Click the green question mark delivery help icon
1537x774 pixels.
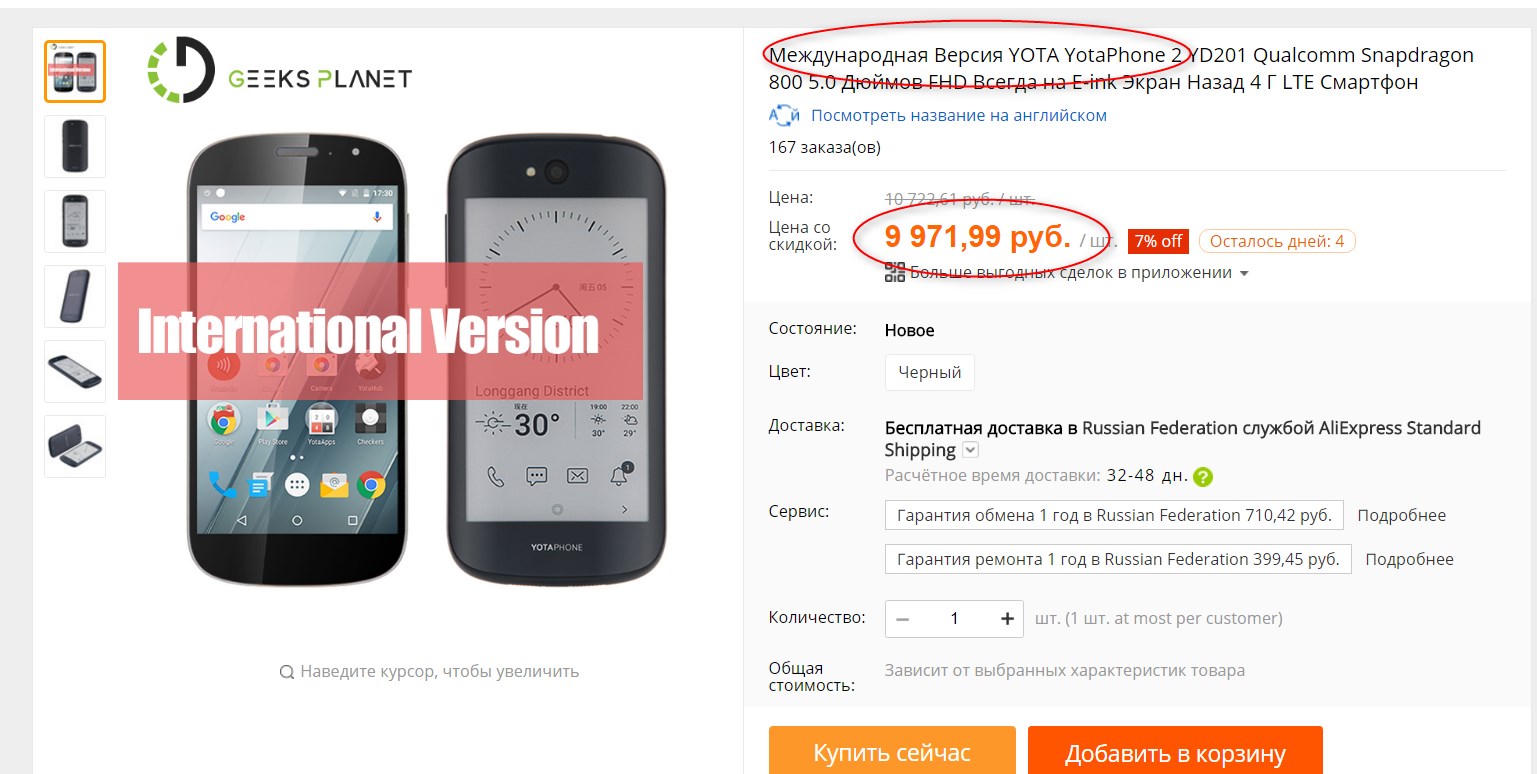1203,476
